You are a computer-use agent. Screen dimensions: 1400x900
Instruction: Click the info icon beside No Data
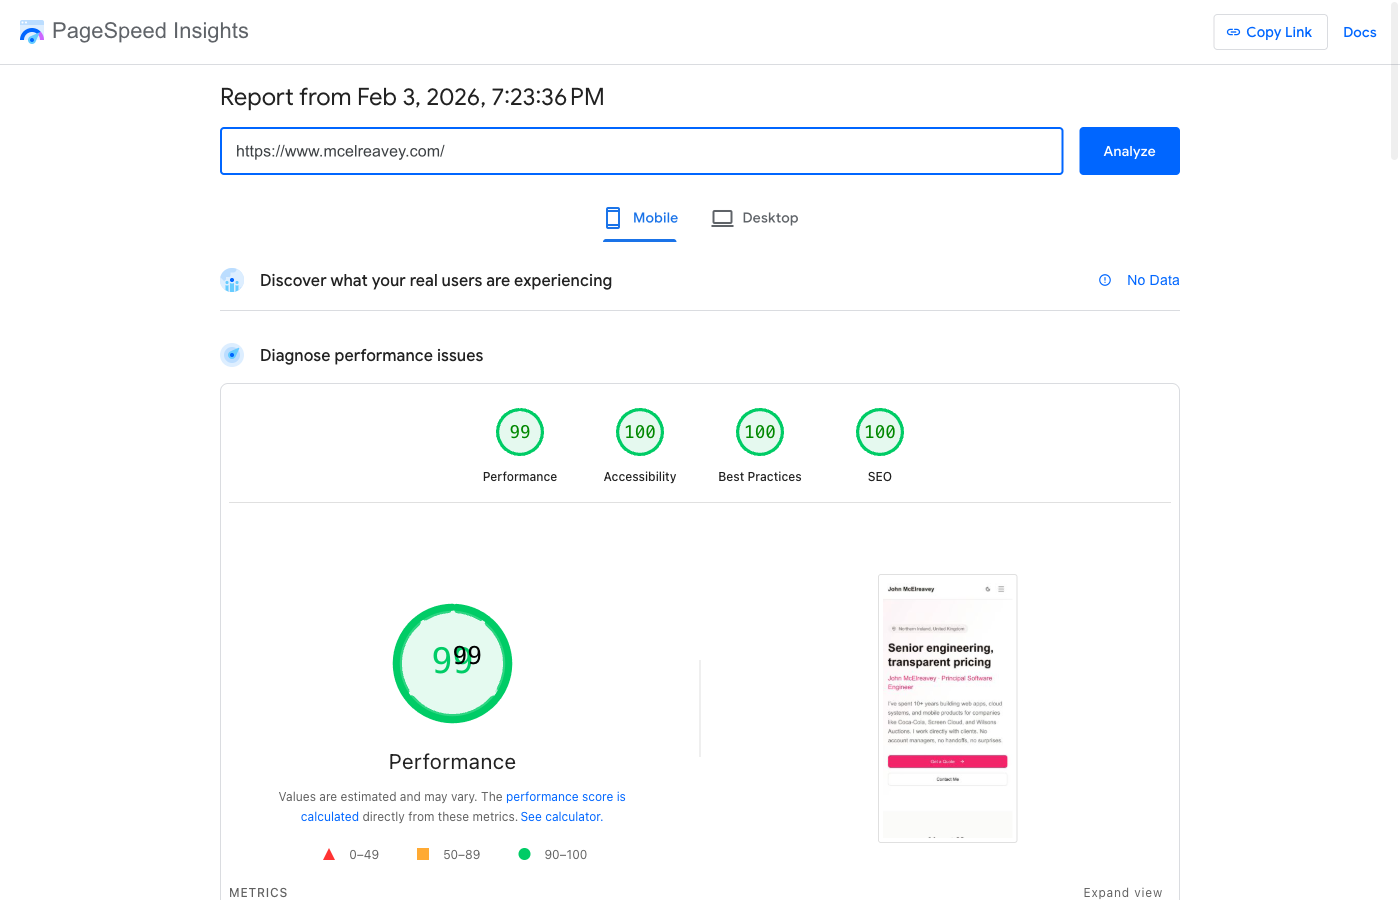(1105, 280)
